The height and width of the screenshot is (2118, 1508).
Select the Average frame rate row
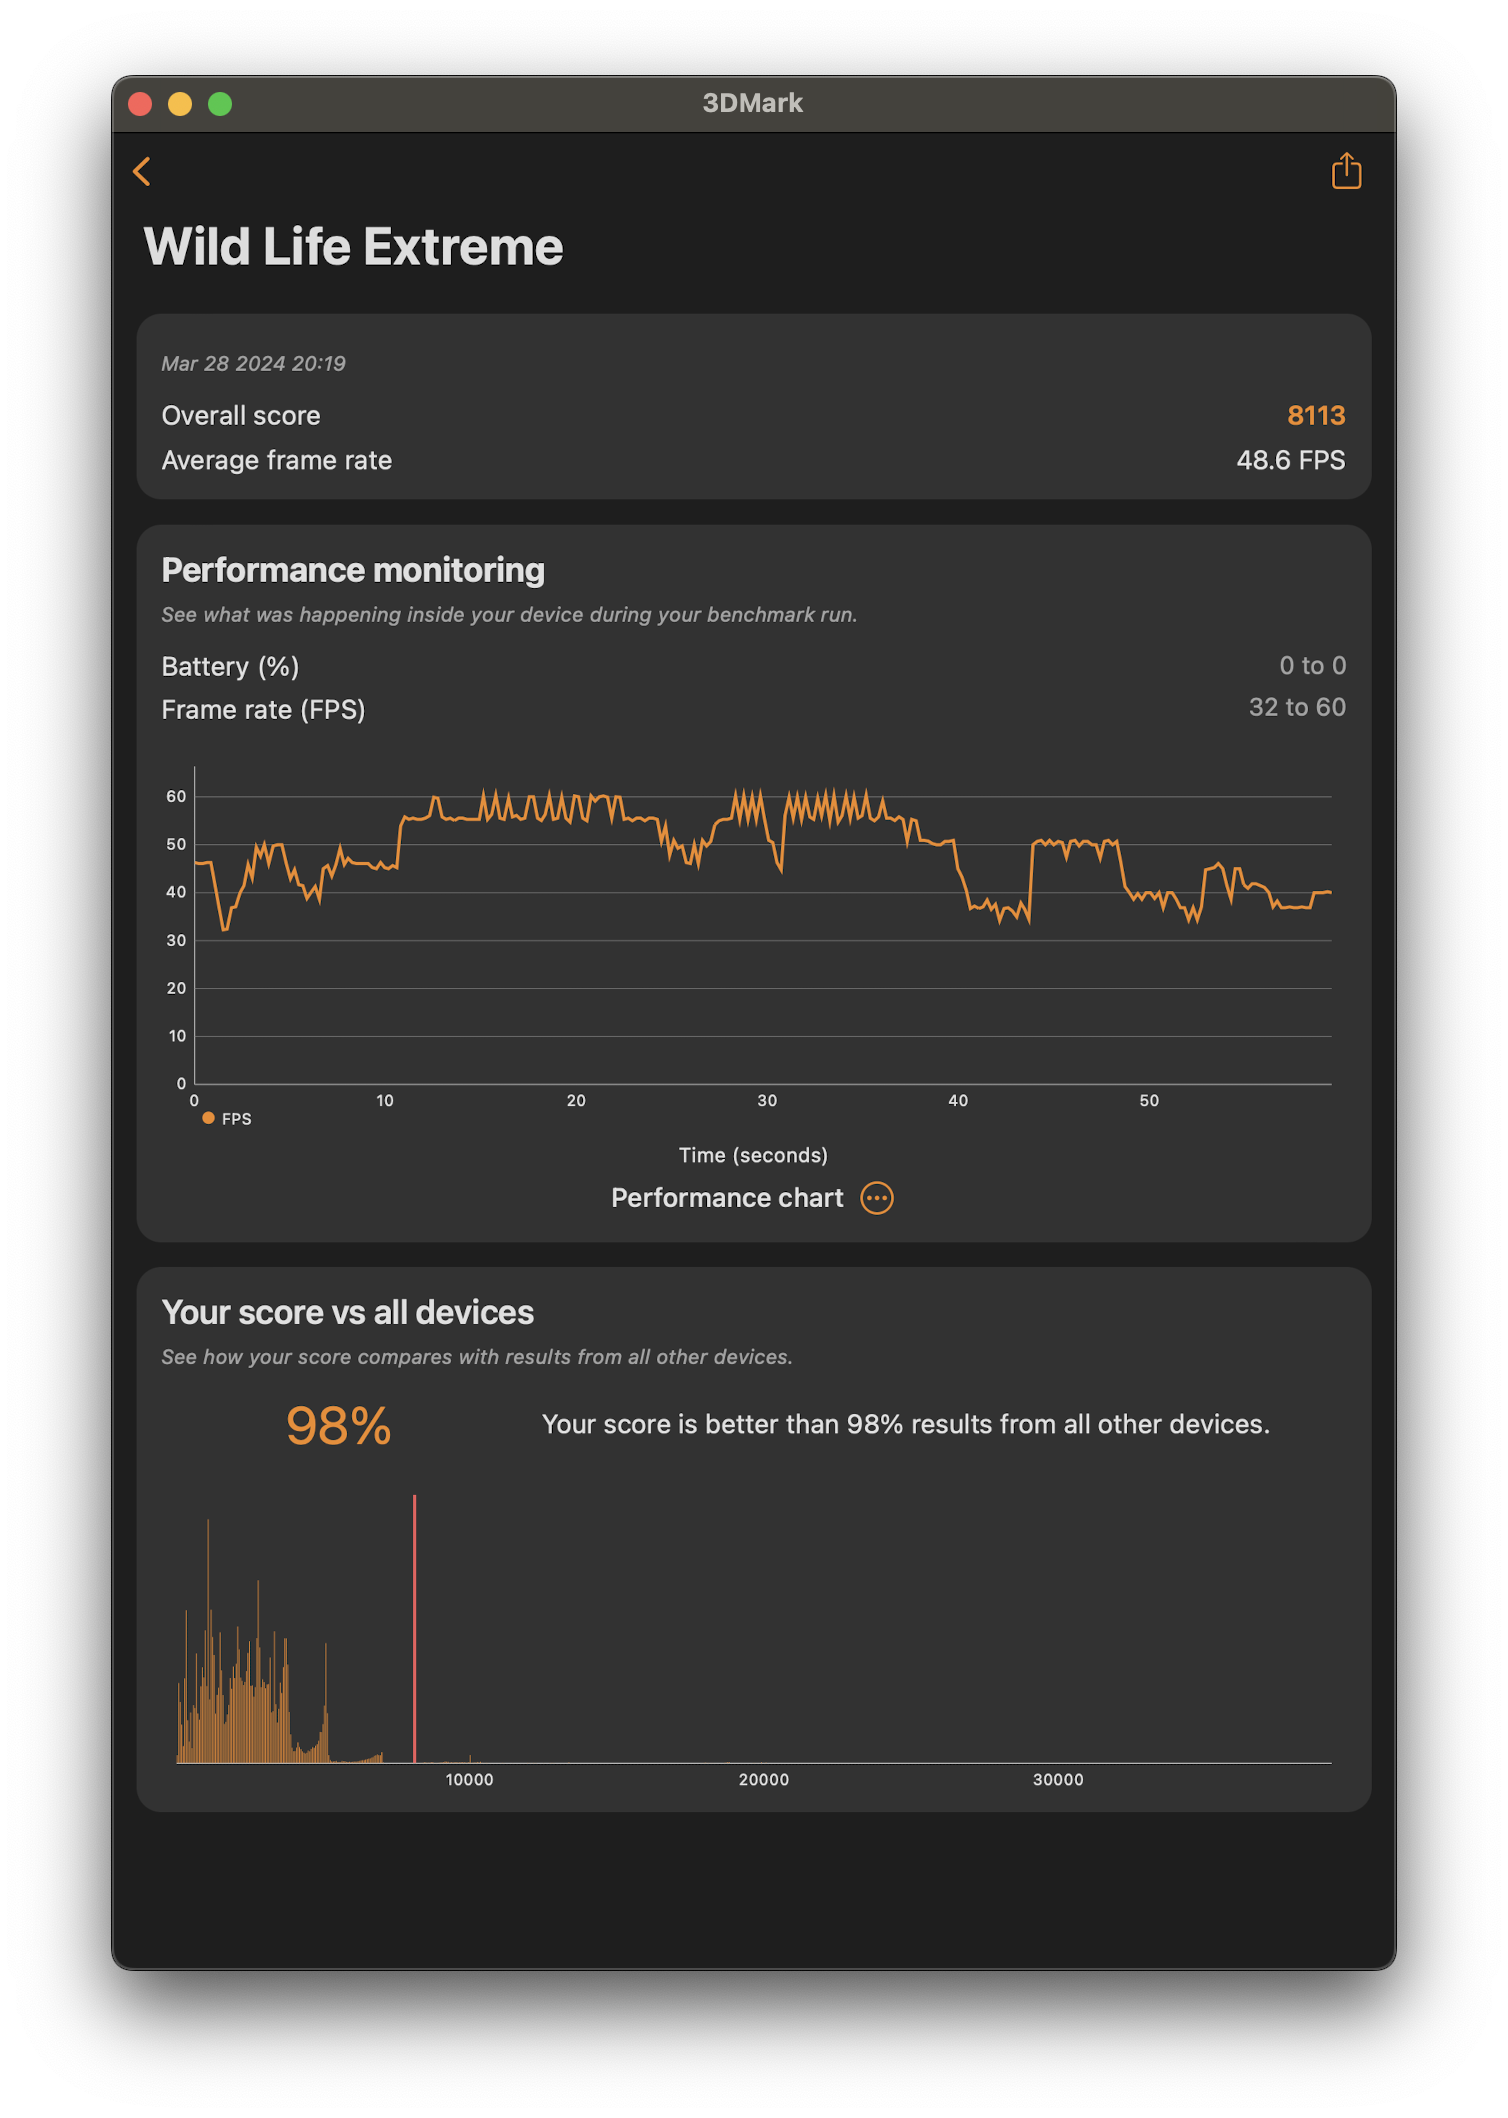753,460
